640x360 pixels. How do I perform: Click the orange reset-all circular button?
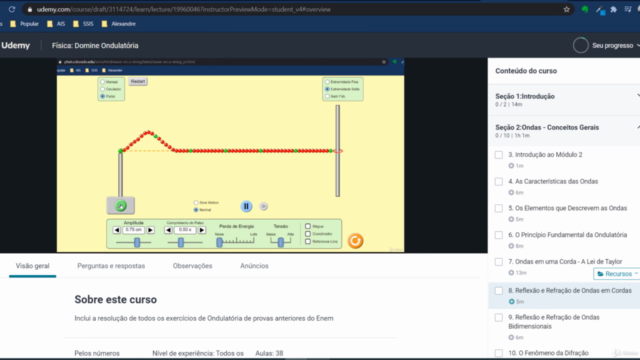pos(356,241)
